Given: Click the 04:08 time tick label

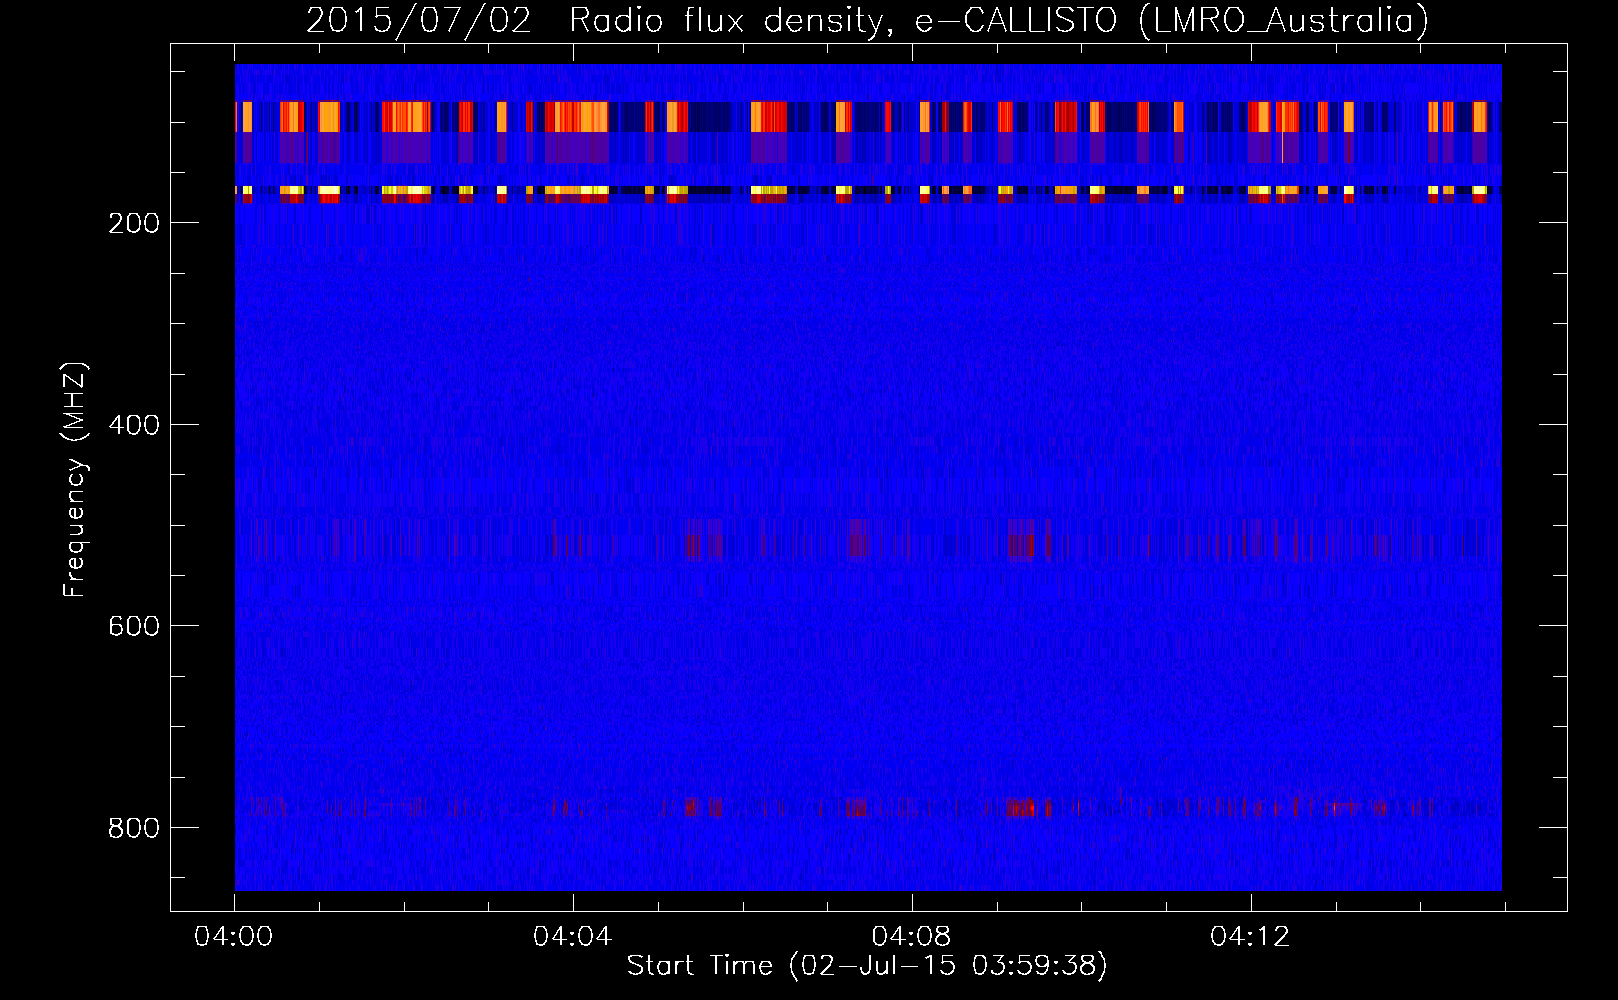Looking at the screenshot, I should click(x=912, y=937).
